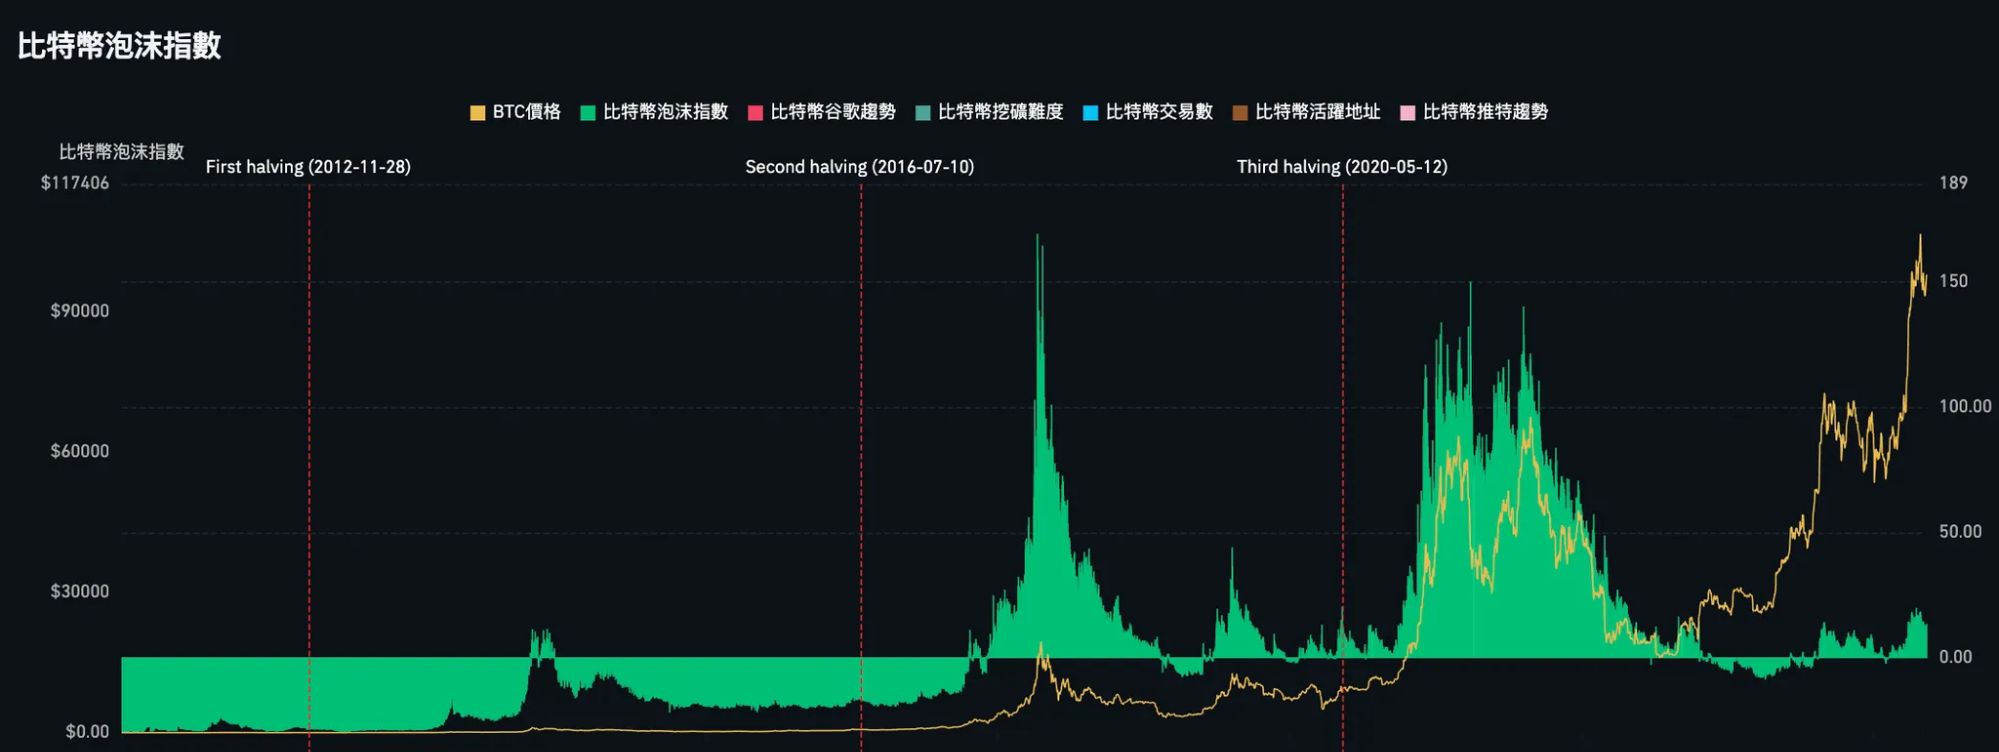Select the First halving (2012-11-28) label

coord(308,167)
